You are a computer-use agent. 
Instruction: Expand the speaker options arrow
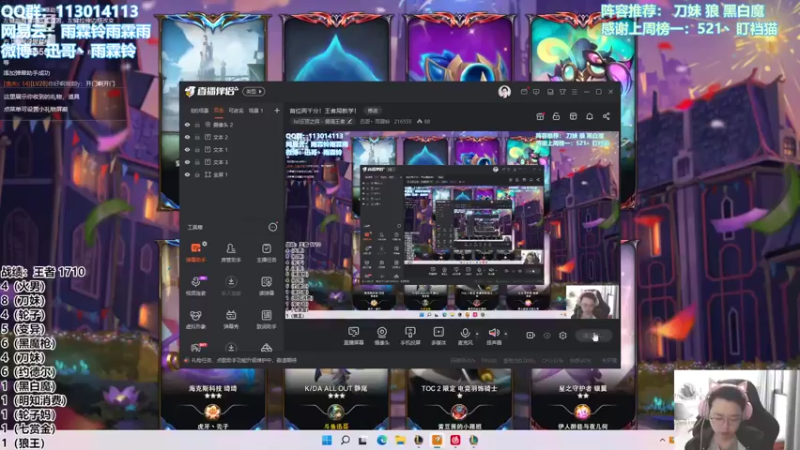point(506,334)
